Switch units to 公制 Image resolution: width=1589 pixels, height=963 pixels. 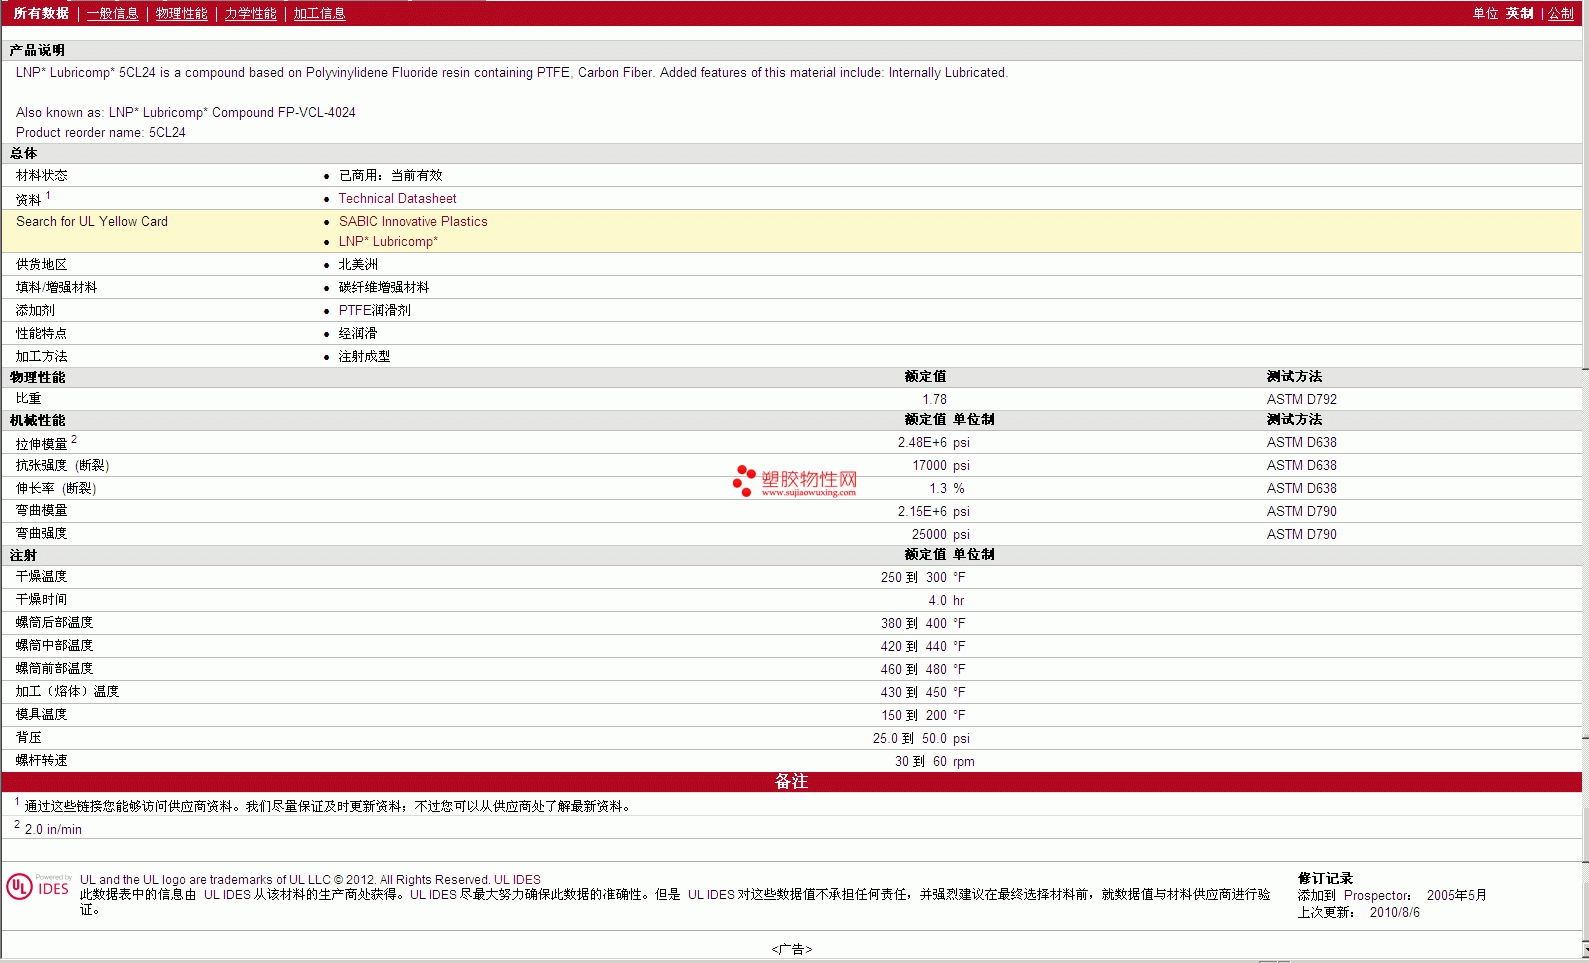1561,13
